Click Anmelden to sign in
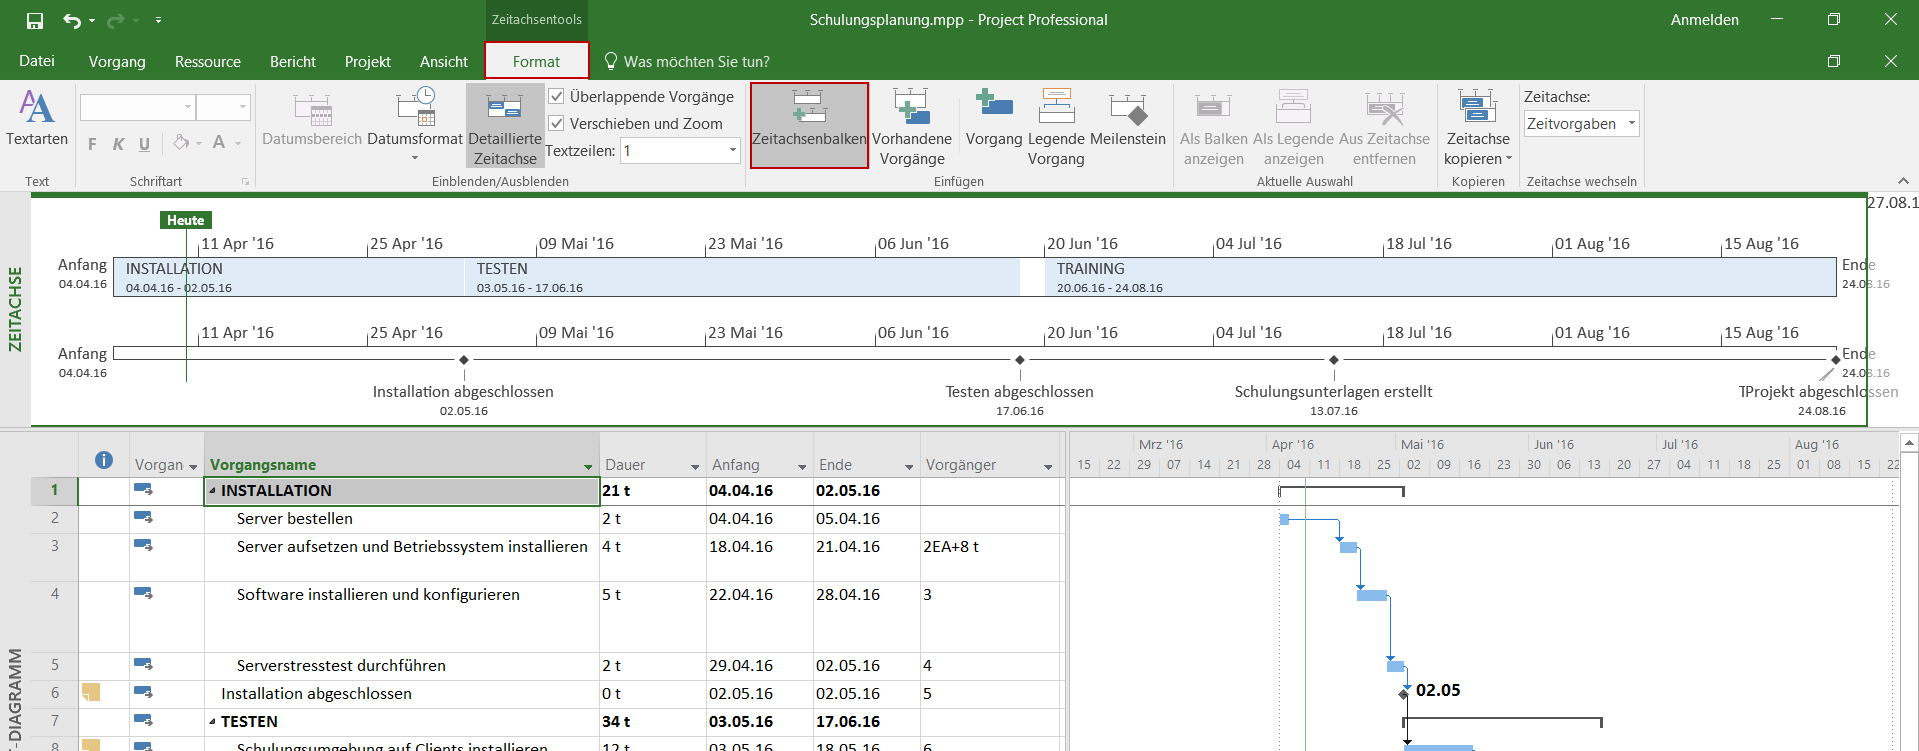The image size is (1919, 751). pos(1704,20)
